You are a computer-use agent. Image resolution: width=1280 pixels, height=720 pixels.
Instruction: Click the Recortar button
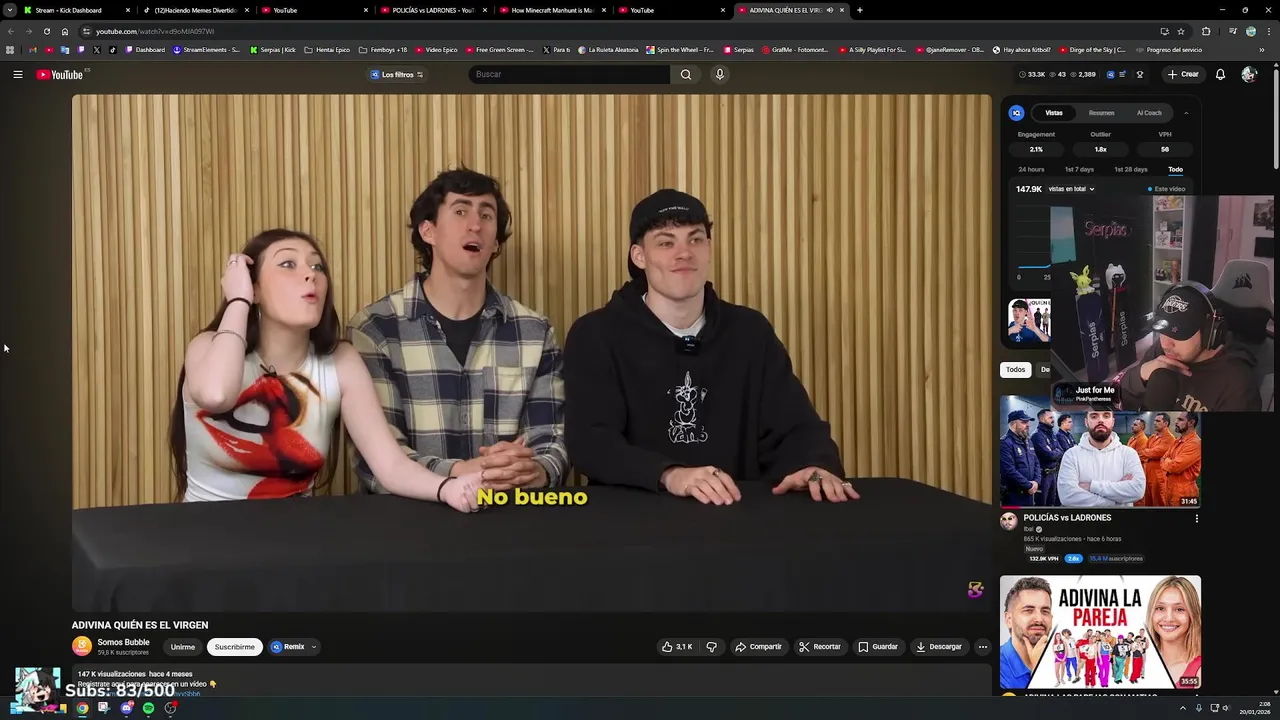click(x=820, y=647)
